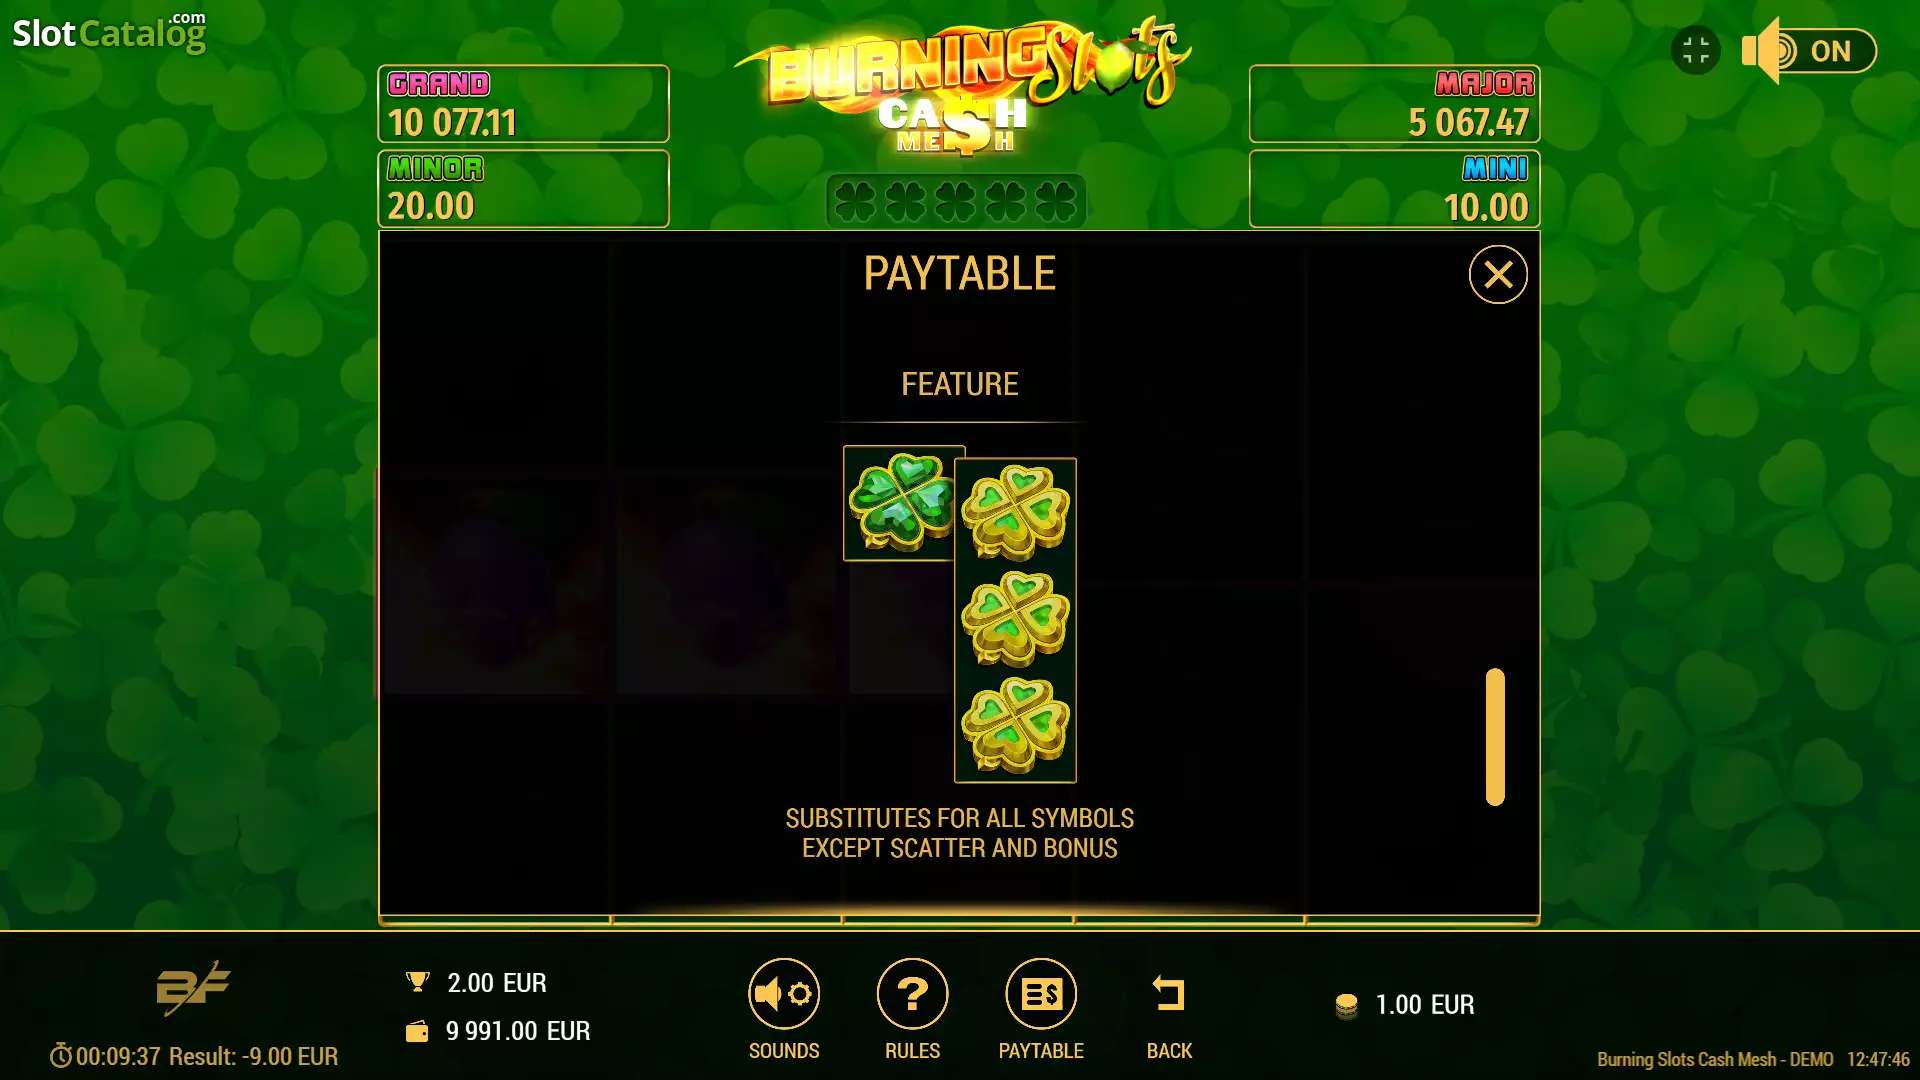
Task: Open the Sounds settings icon
Action: [x=784, y=993]
